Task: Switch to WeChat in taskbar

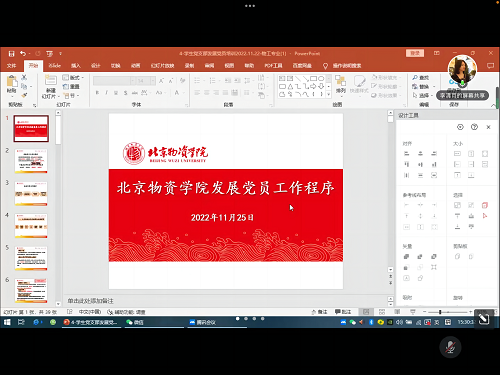Action: pos(135,322)
